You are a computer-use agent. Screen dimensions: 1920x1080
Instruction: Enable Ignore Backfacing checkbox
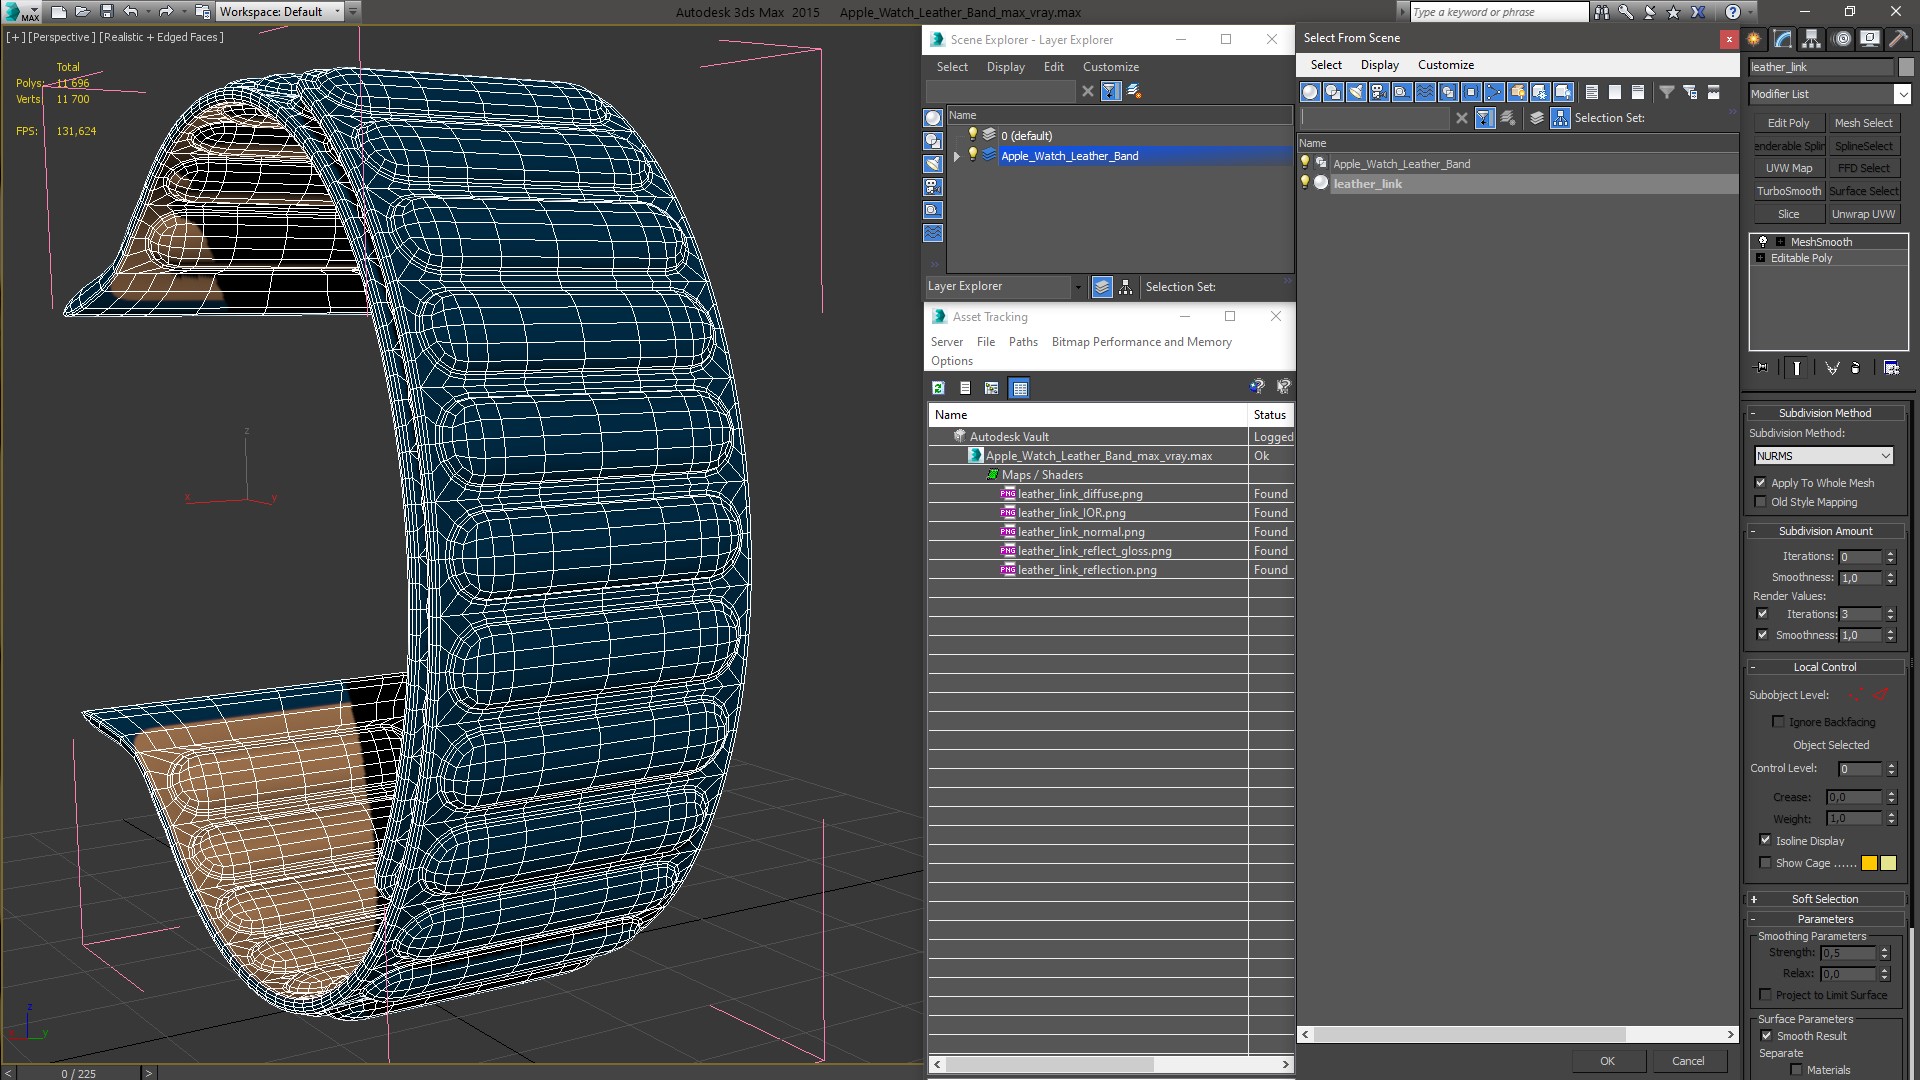(1778, 721)
